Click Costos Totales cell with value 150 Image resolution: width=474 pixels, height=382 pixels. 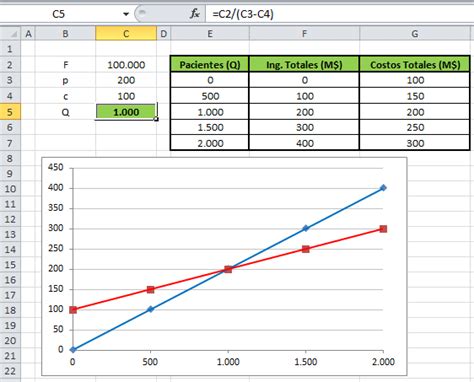click(415, 96)
